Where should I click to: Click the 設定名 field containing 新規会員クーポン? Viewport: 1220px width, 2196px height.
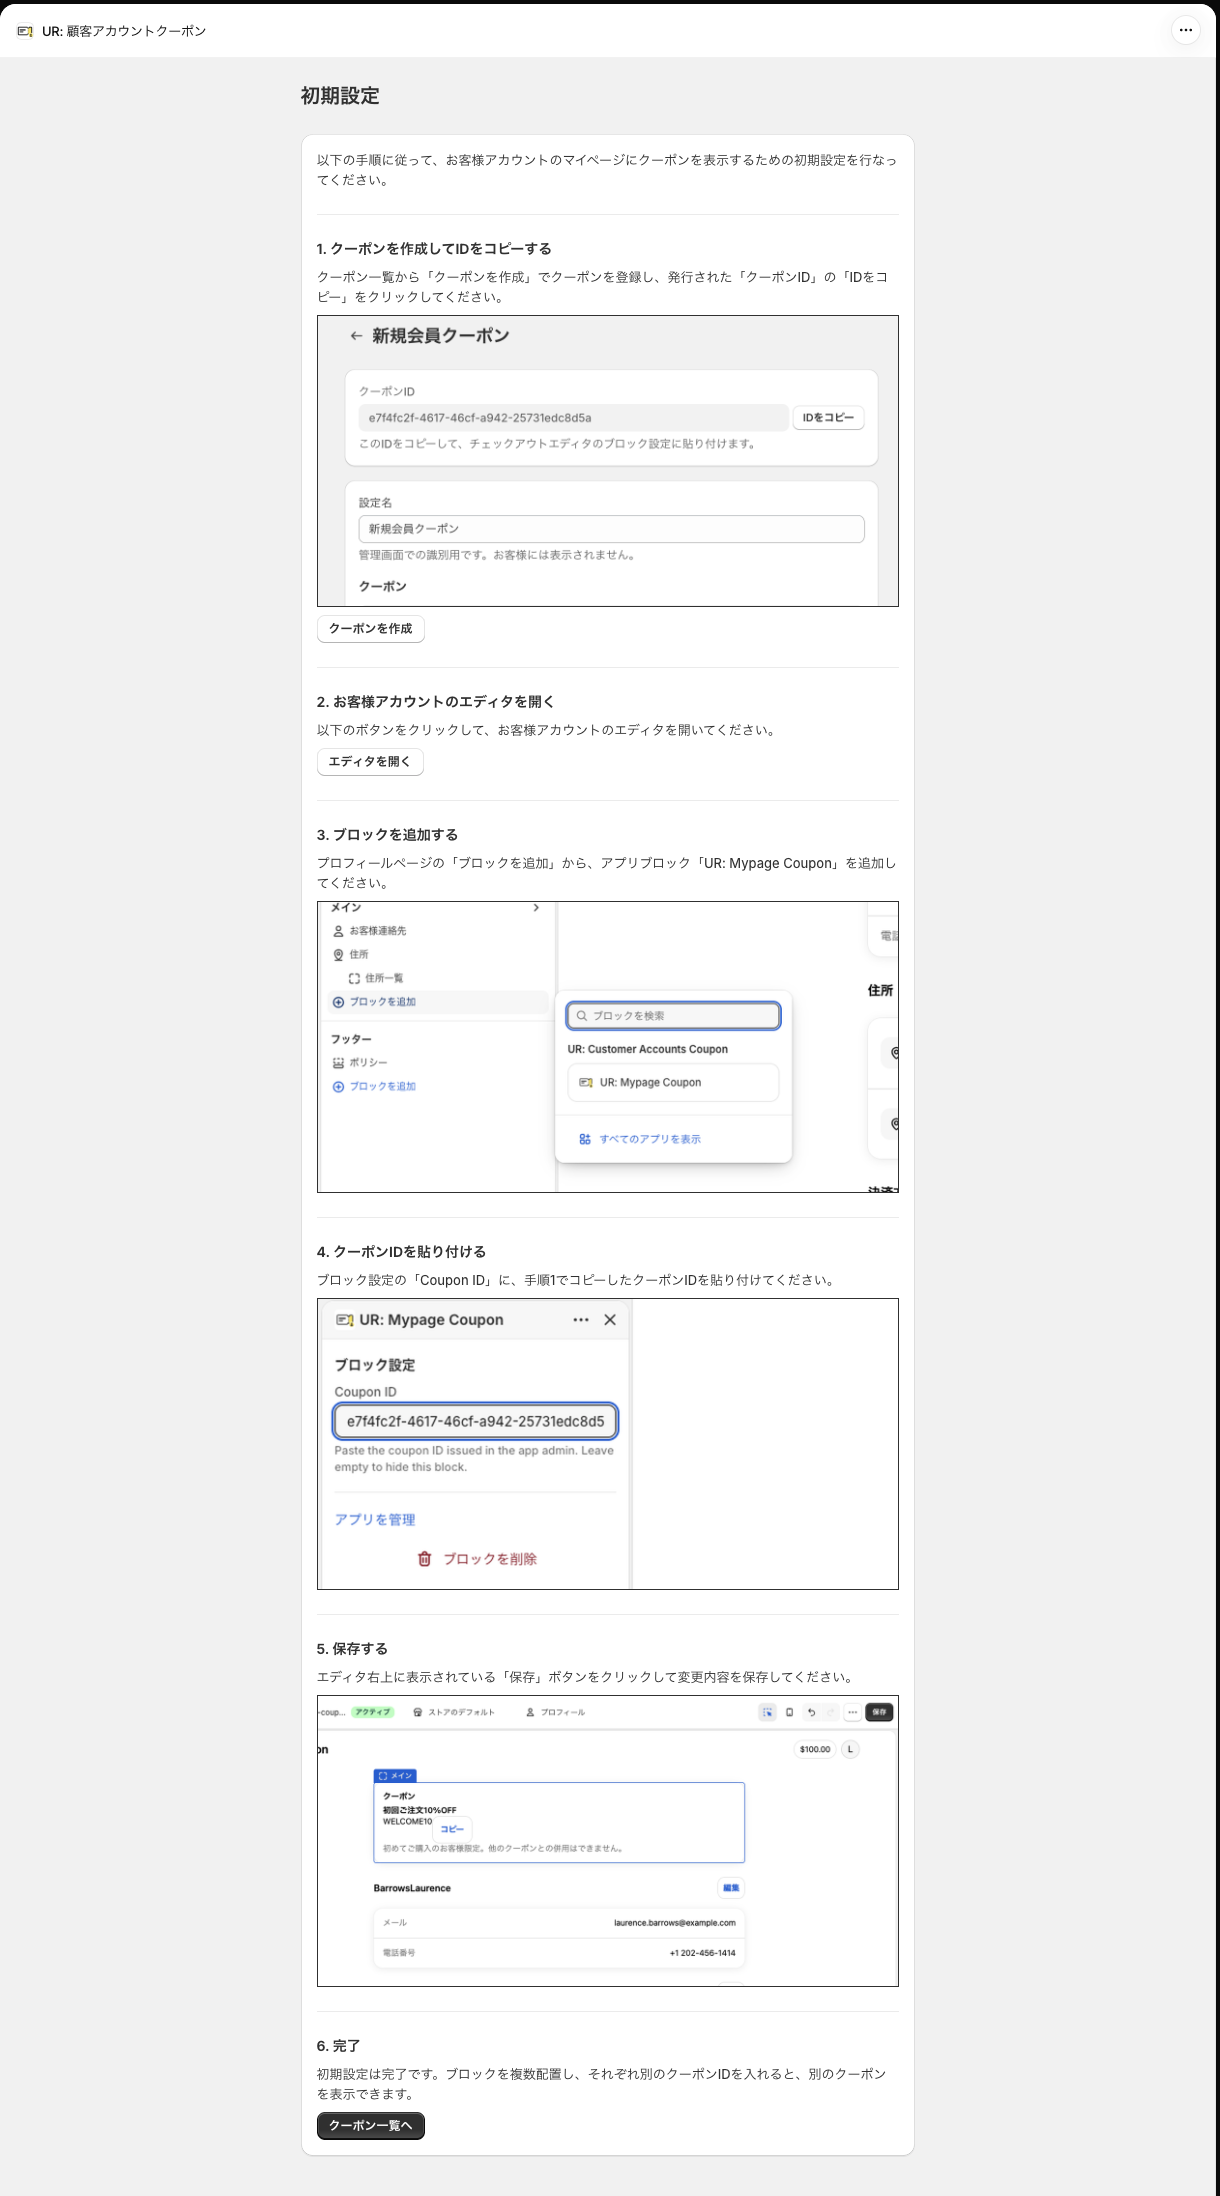[611, 529]
